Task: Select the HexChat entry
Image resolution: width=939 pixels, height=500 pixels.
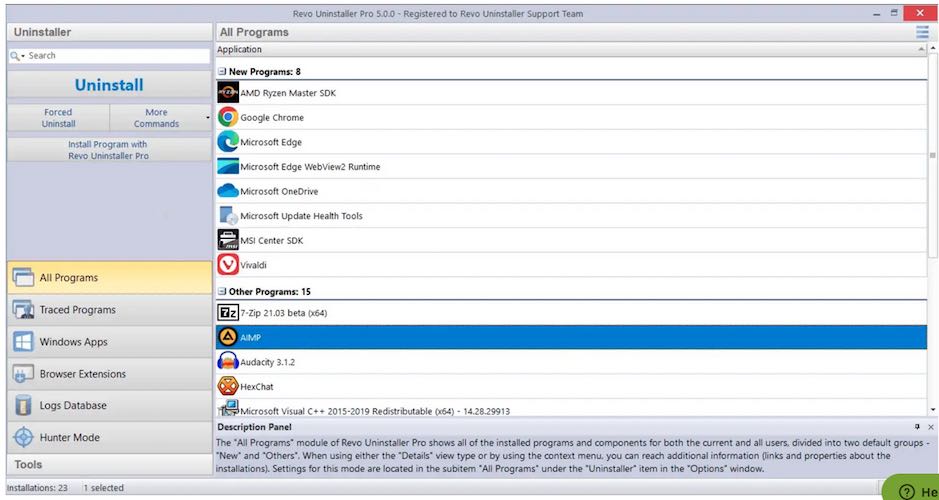Action: [x=571, y=386]
